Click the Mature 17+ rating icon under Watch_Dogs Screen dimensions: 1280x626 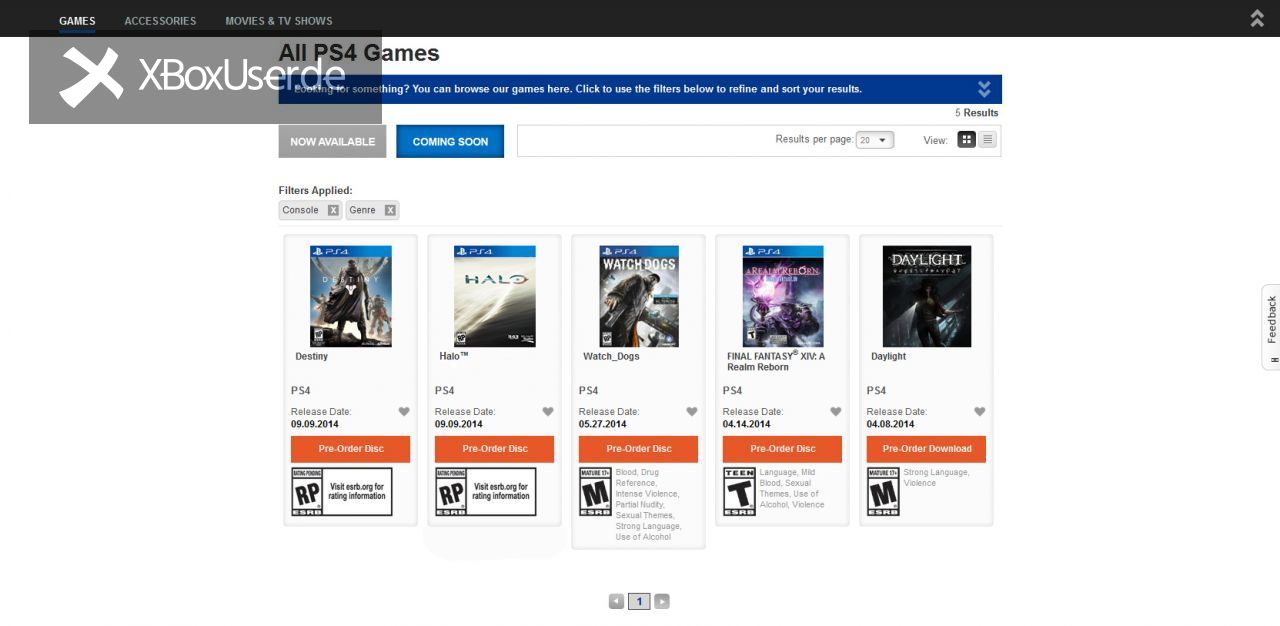[595, 492]
